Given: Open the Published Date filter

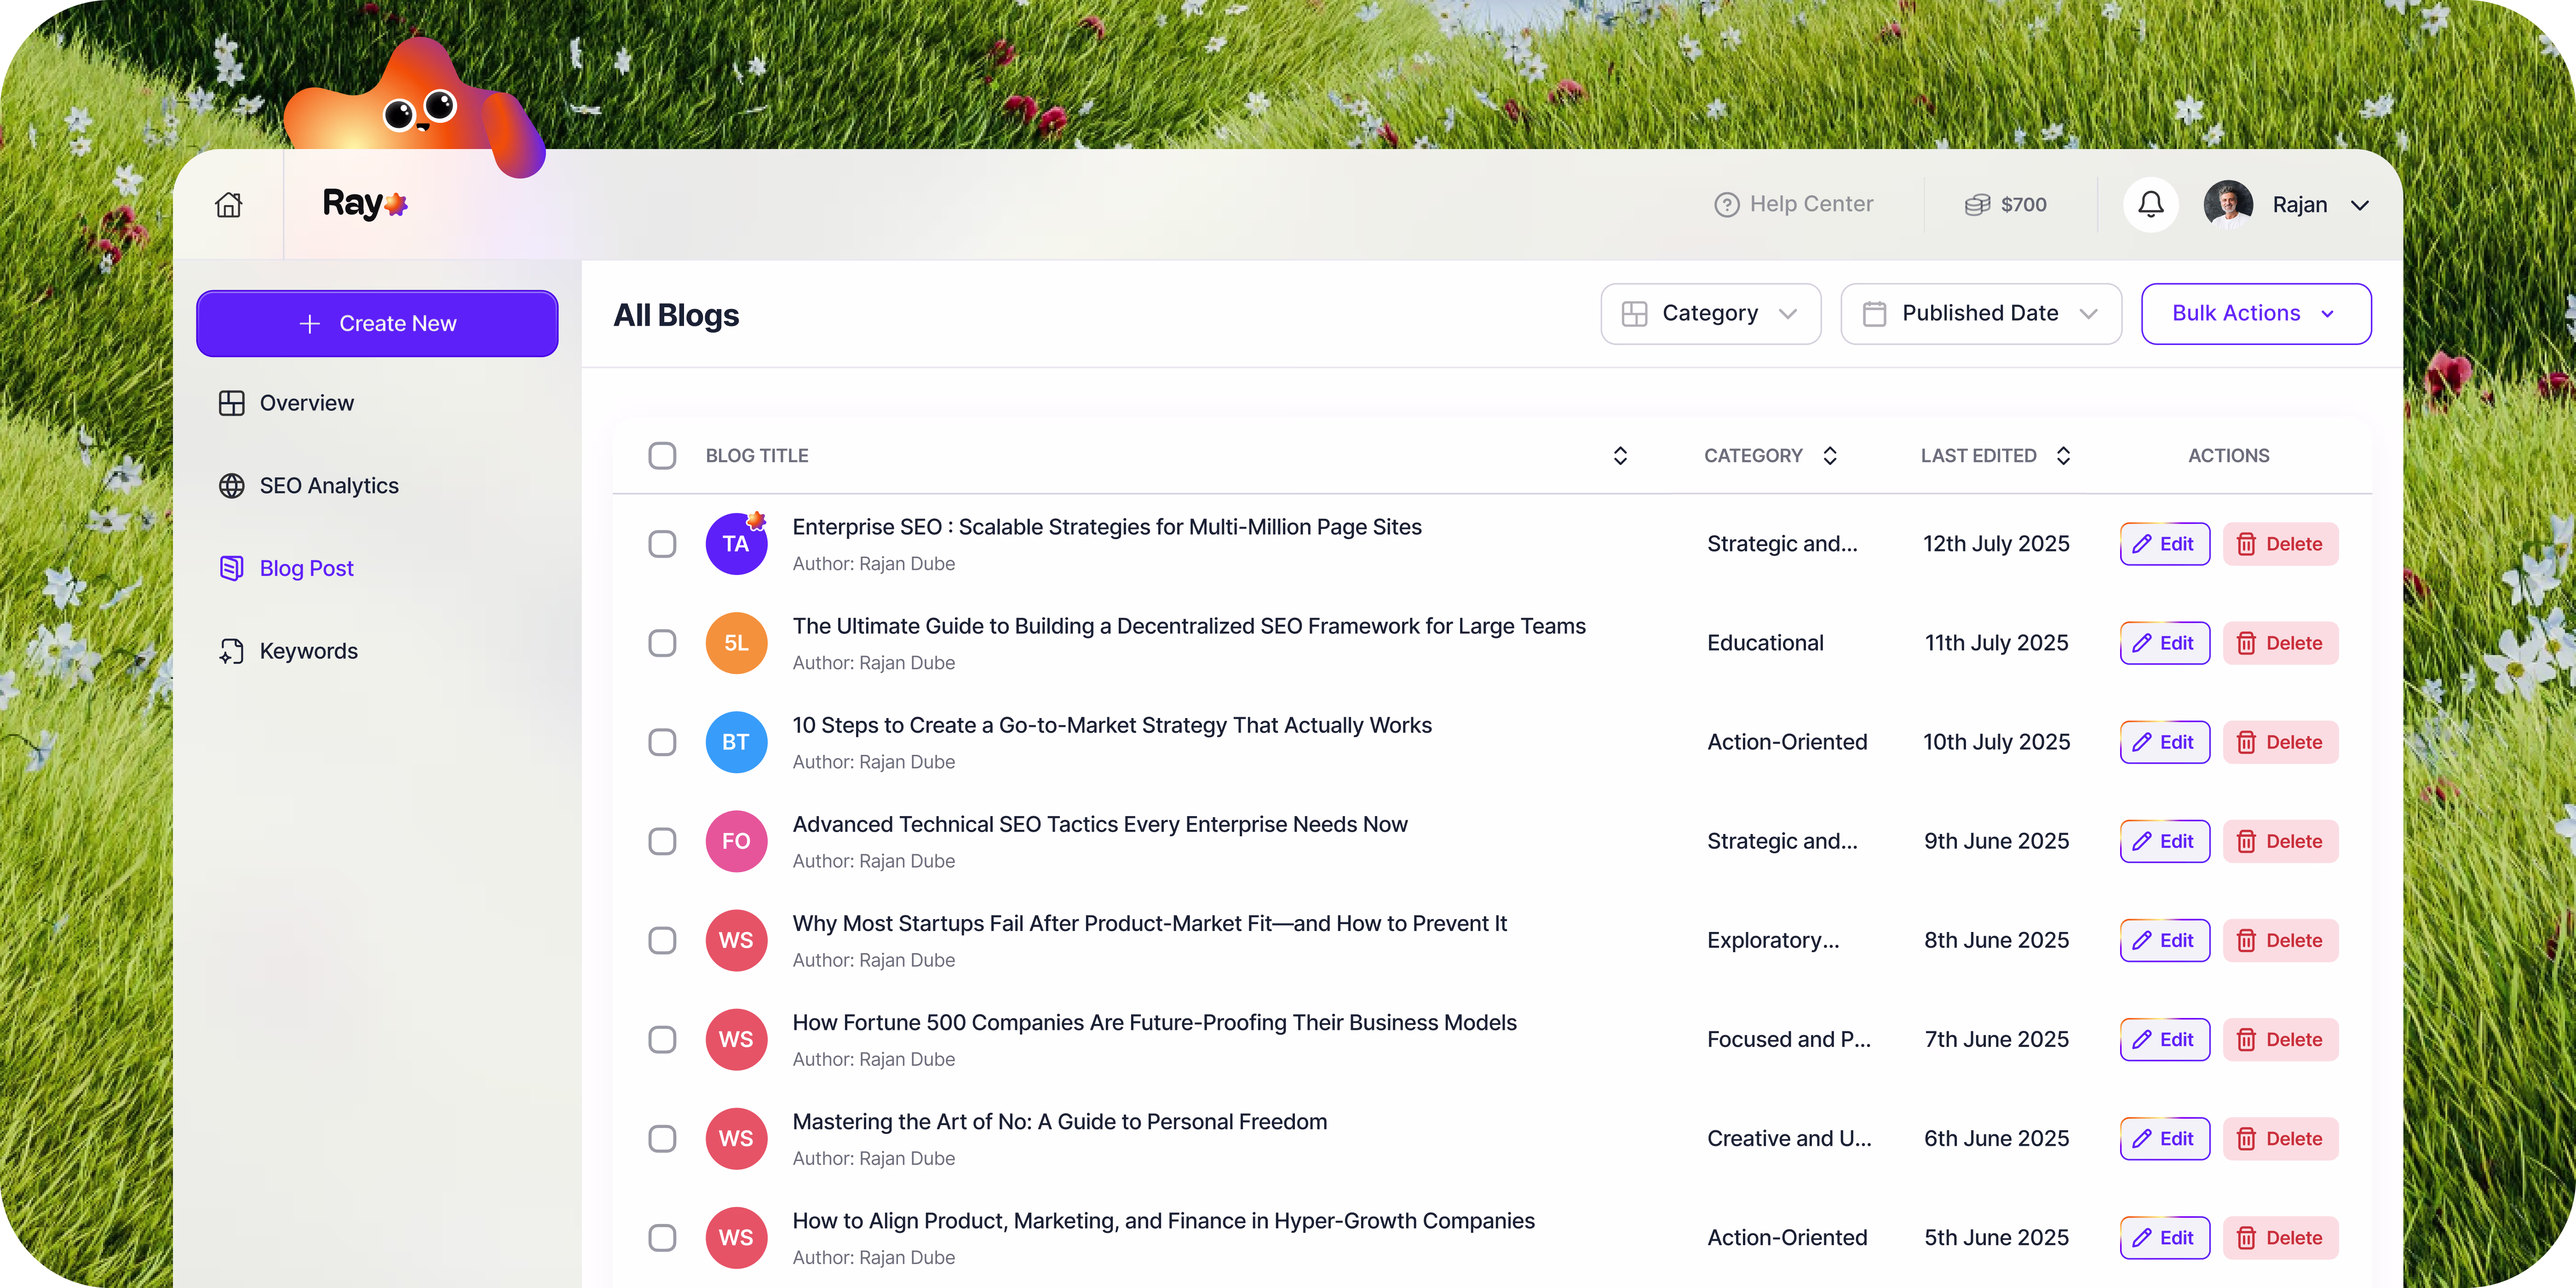Looking at the screenshot, I should (x=1980, y=313).
